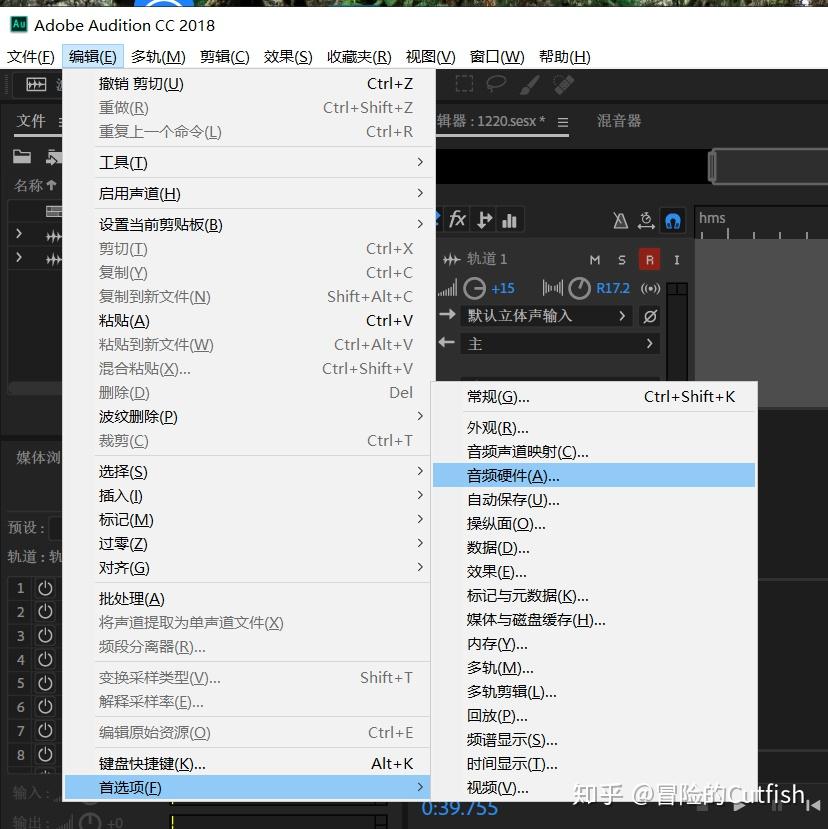Click 批处理(A) in the edit menu
Image resolution: width=828 pixels, height=829 pixels.
[x=247, y=598]
